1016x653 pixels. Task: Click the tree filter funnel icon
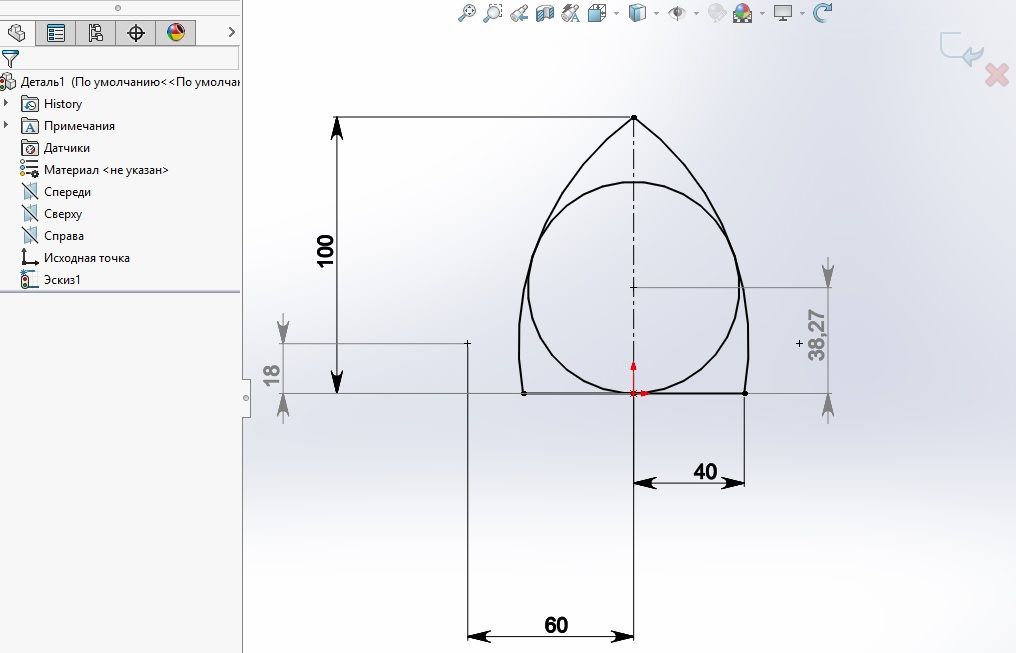point(10,59)
